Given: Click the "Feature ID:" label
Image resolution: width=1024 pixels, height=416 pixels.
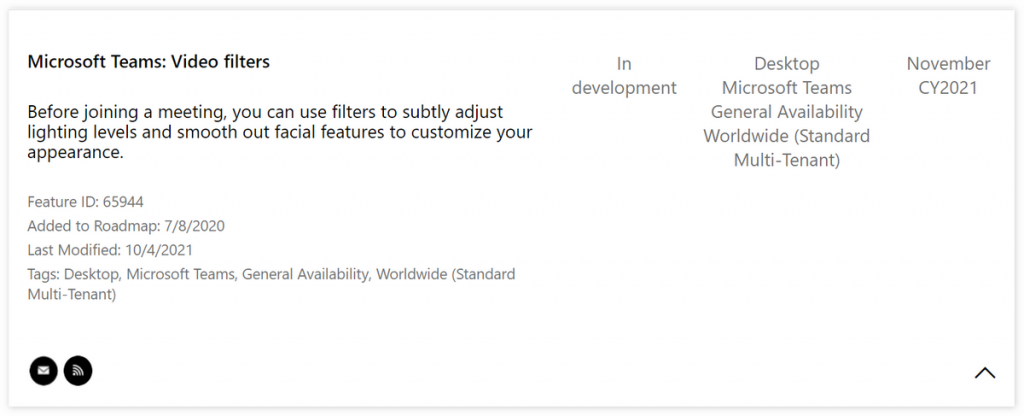Looking at the screenshot, I should click(63, 202).
